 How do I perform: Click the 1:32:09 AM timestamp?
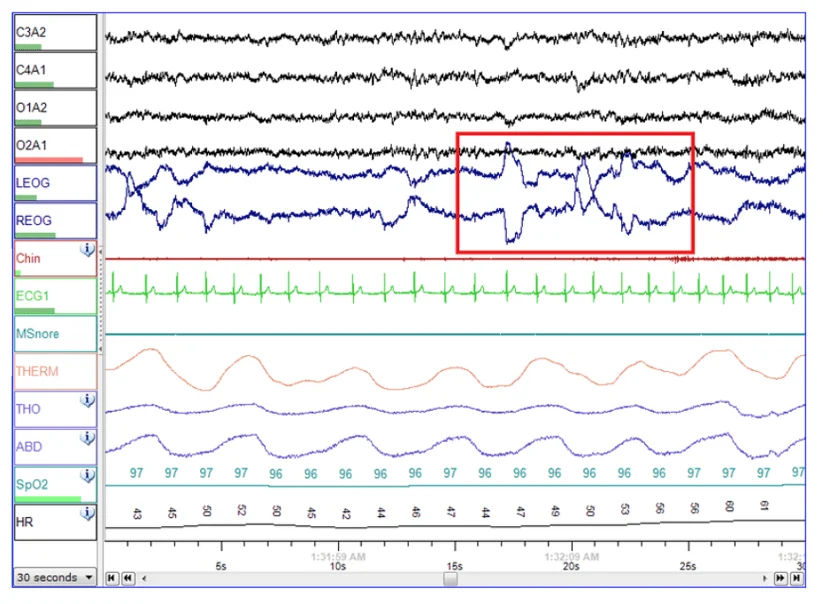point(572,557)
